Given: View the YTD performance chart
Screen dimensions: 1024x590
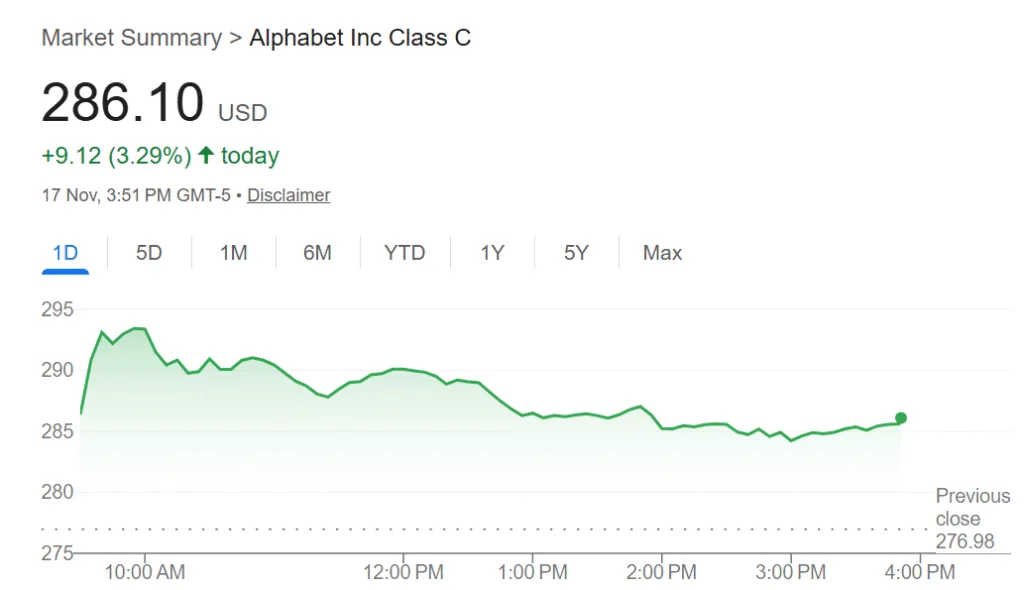Looking at the screenshot, I should pos(404,253).
